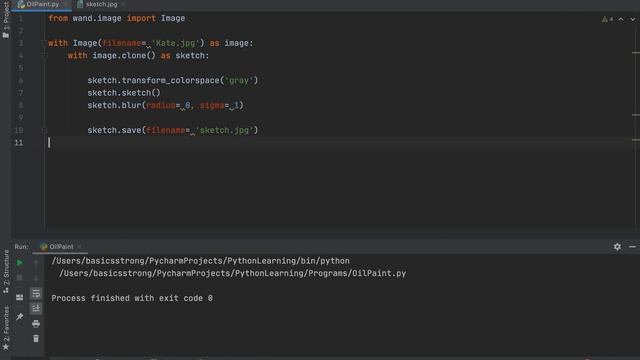The width and height of the screenshot is (640, 360).
Task: Rerun OilPaint with the green play button
Action: (20, 263)
